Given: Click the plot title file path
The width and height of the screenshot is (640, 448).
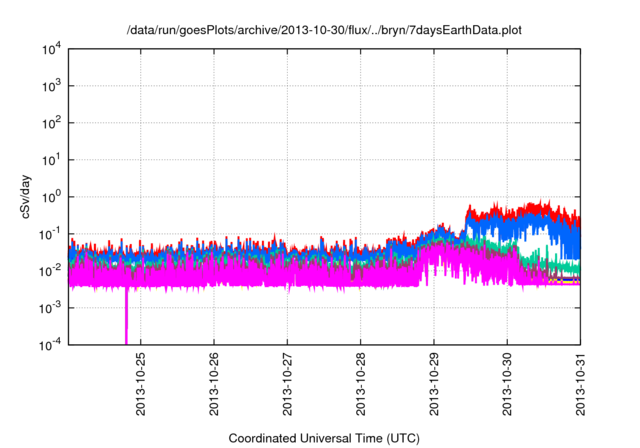Looking at the screenshot, I should coord(324,30).
